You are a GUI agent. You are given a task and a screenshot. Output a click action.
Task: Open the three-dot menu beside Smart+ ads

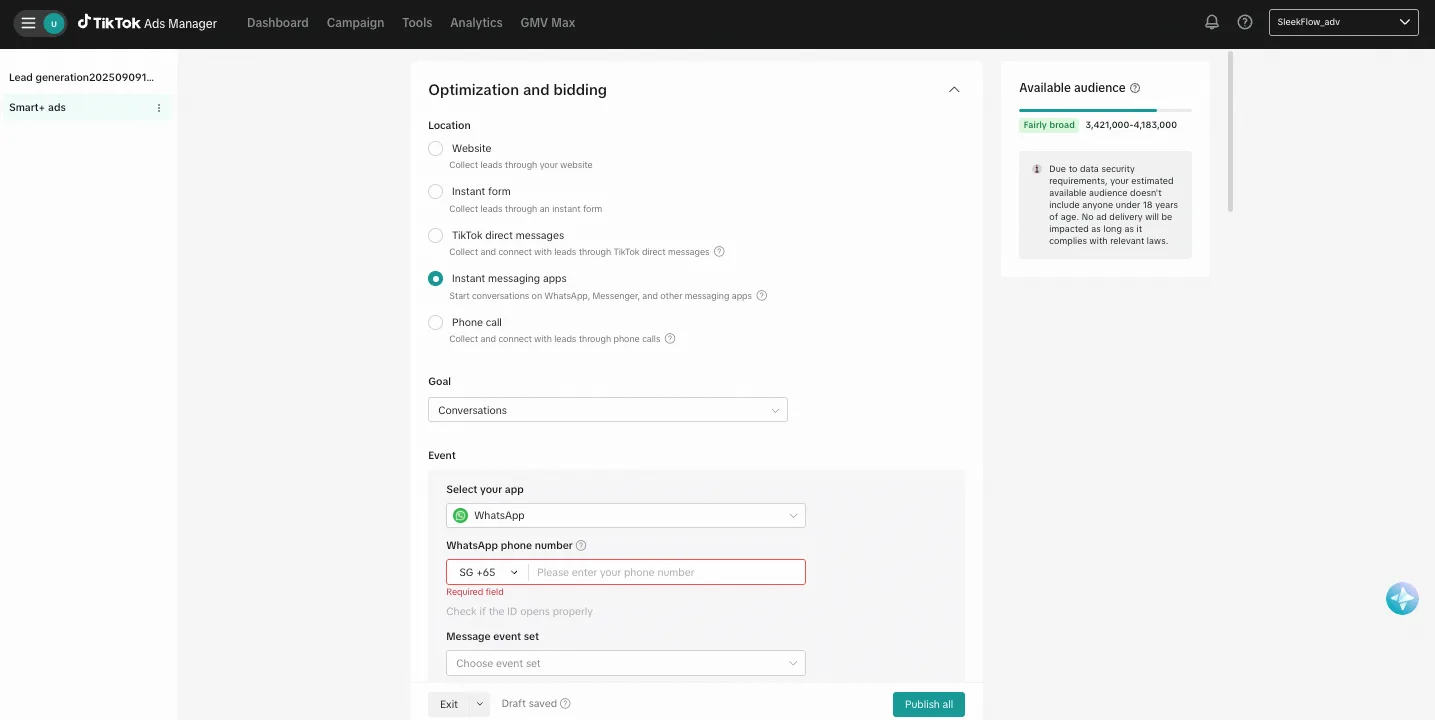coord(158,107)
